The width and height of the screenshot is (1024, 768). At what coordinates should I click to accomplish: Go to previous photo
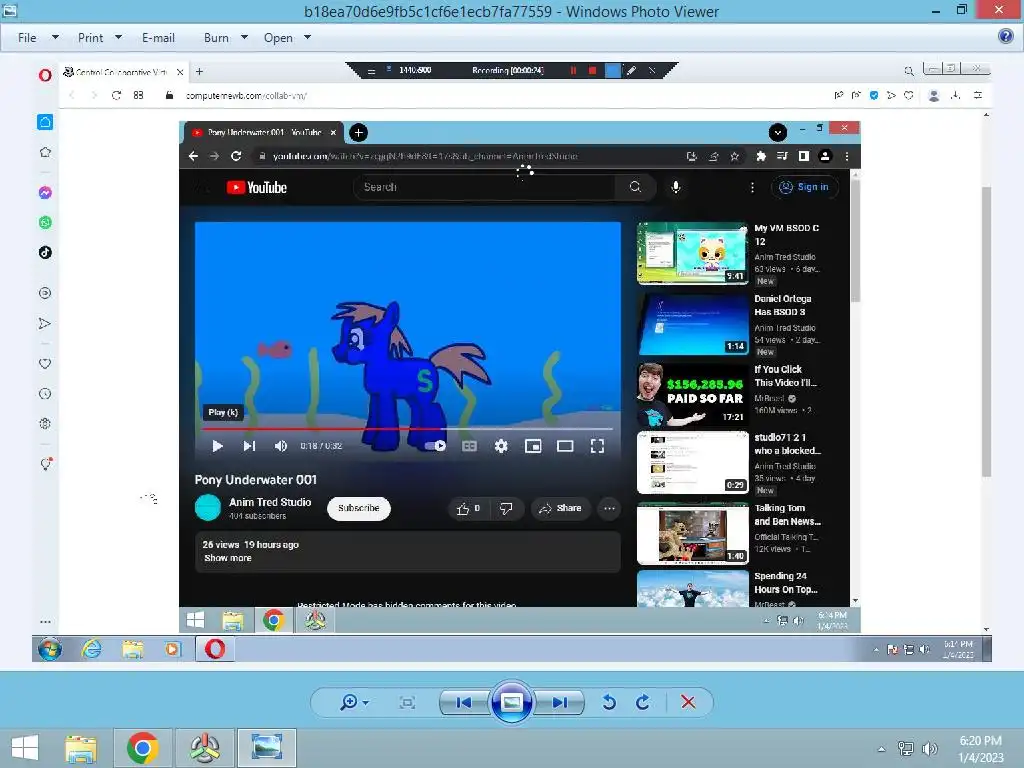pyautogui.click(x=464, y=702)
